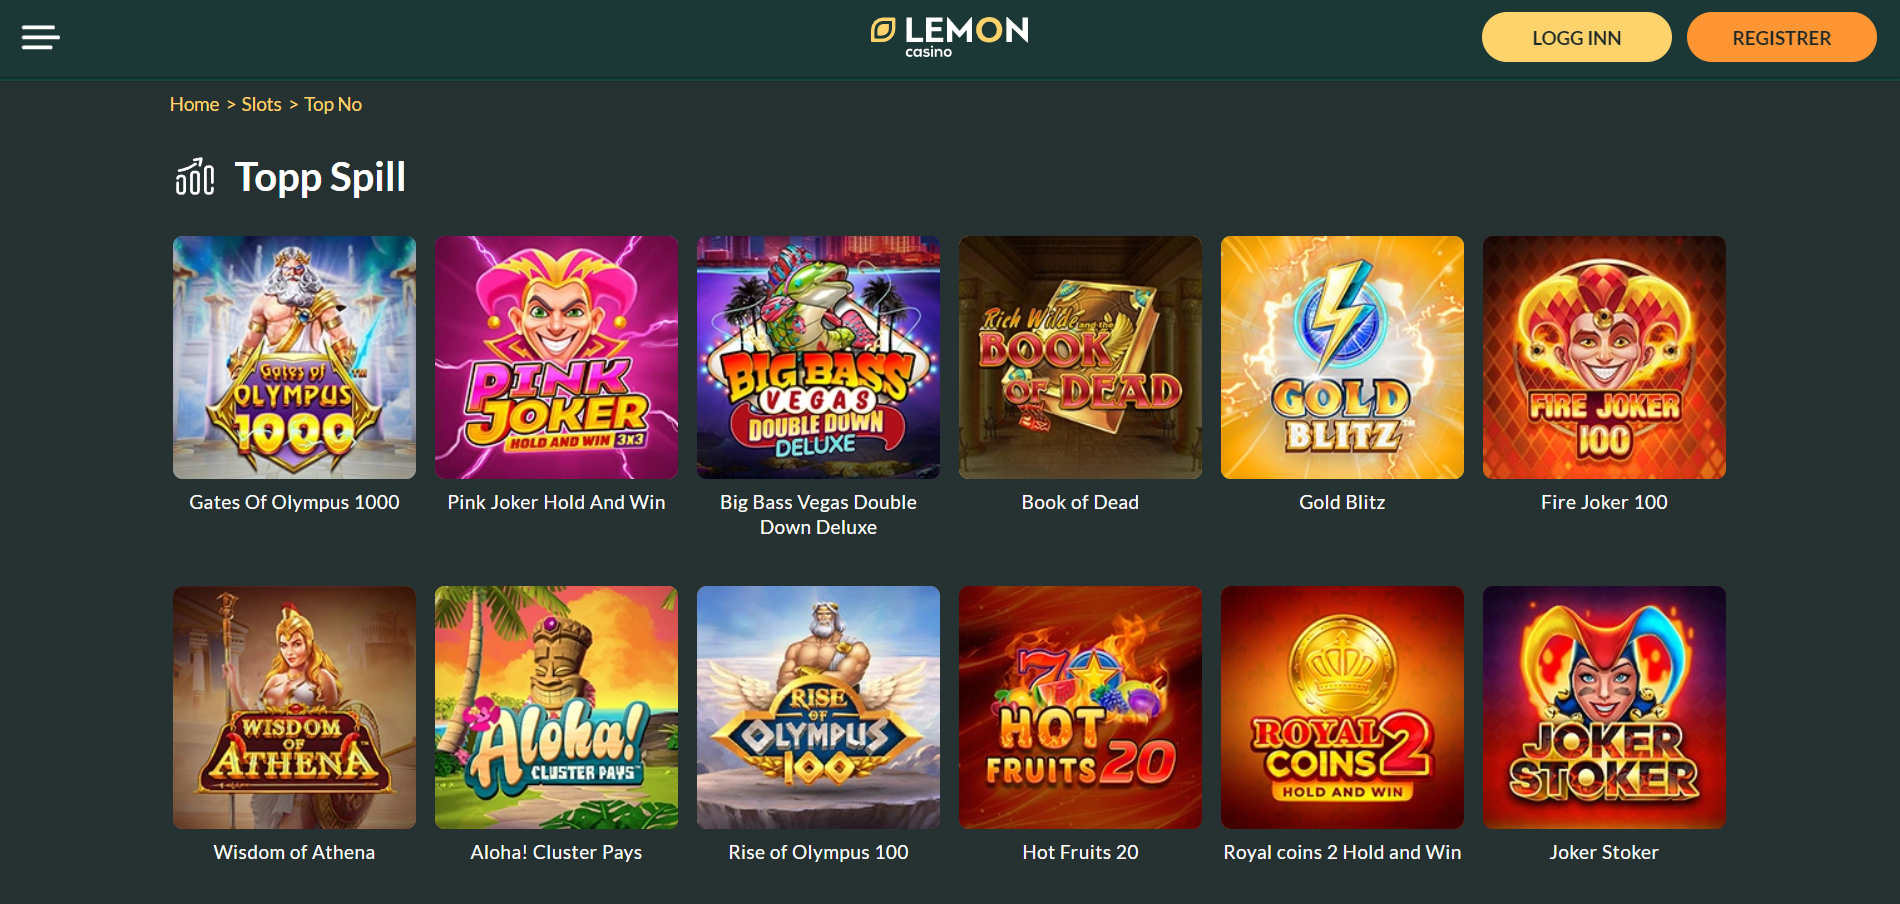Launch Pink Joker Hold And Win game
1900x904 pixels.
(556, 357)
